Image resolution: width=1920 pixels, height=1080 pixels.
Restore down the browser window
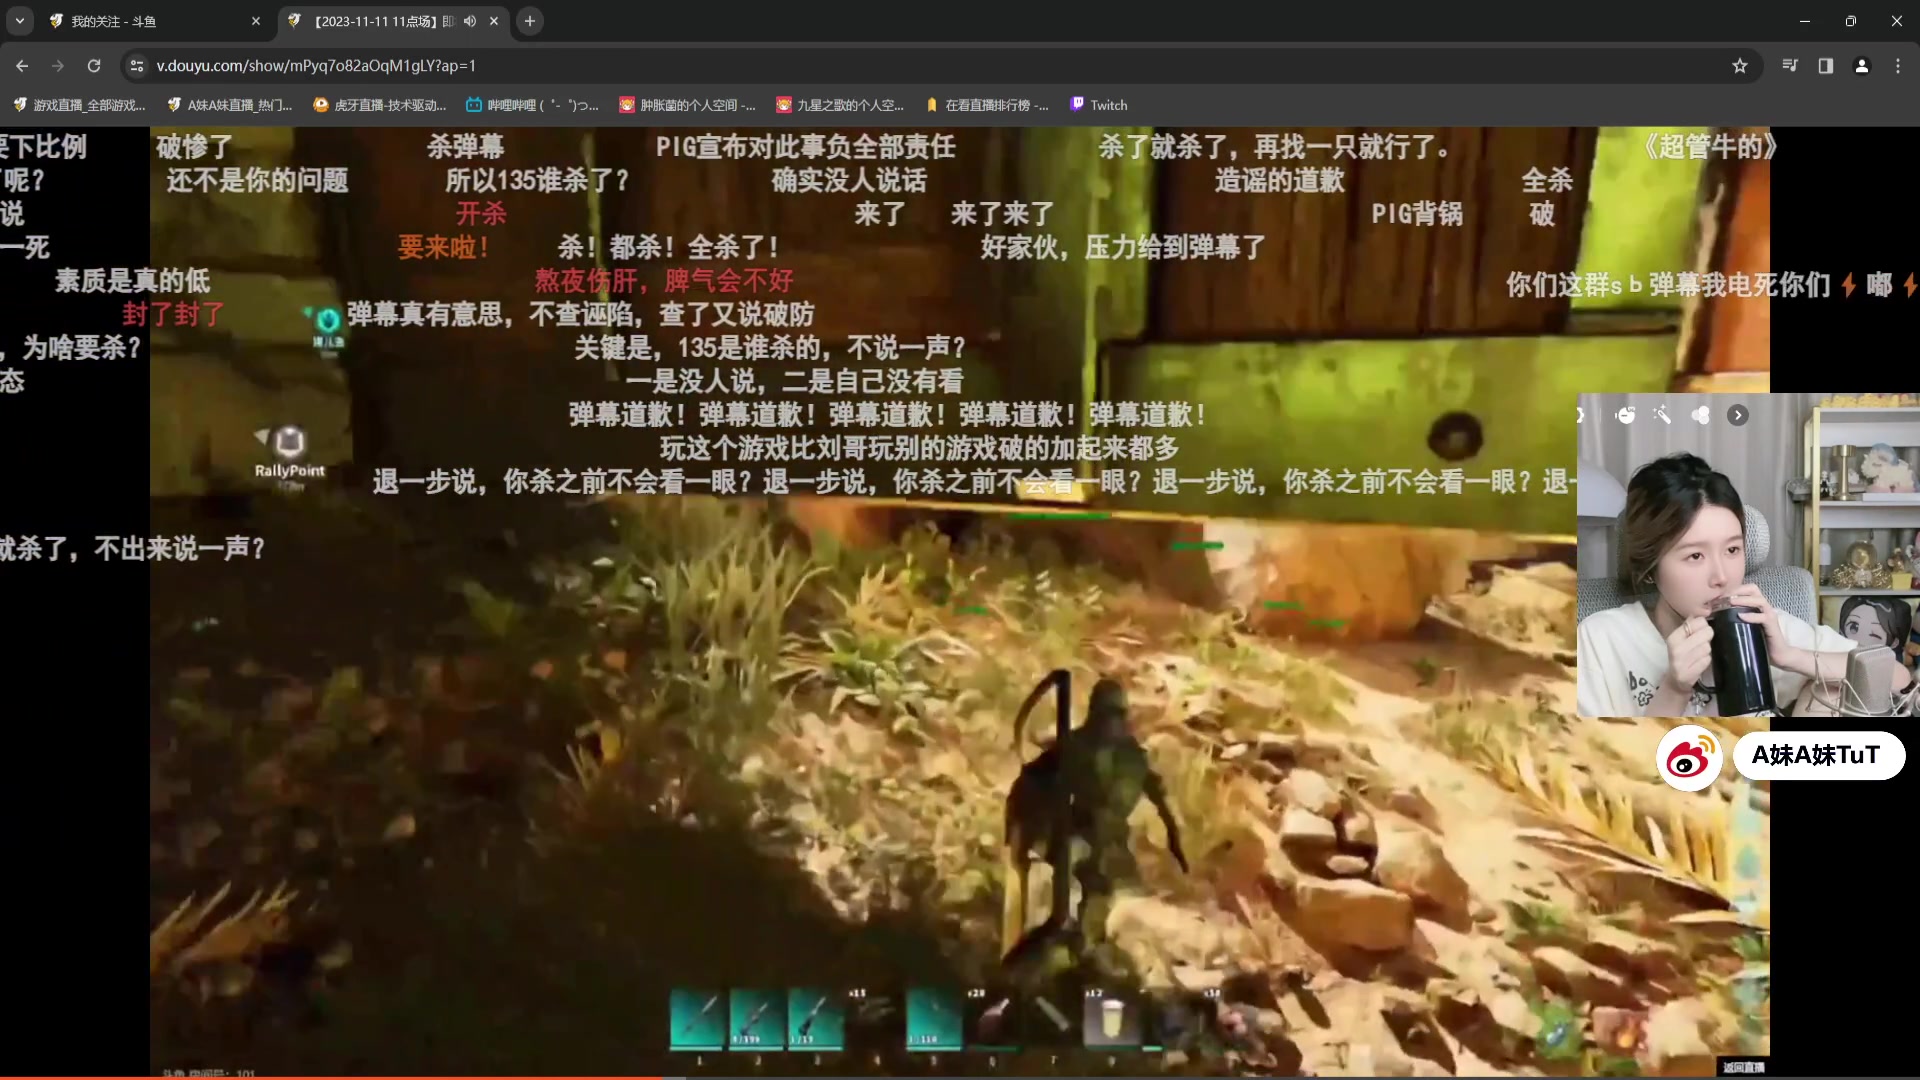[x=1851, y=21]
